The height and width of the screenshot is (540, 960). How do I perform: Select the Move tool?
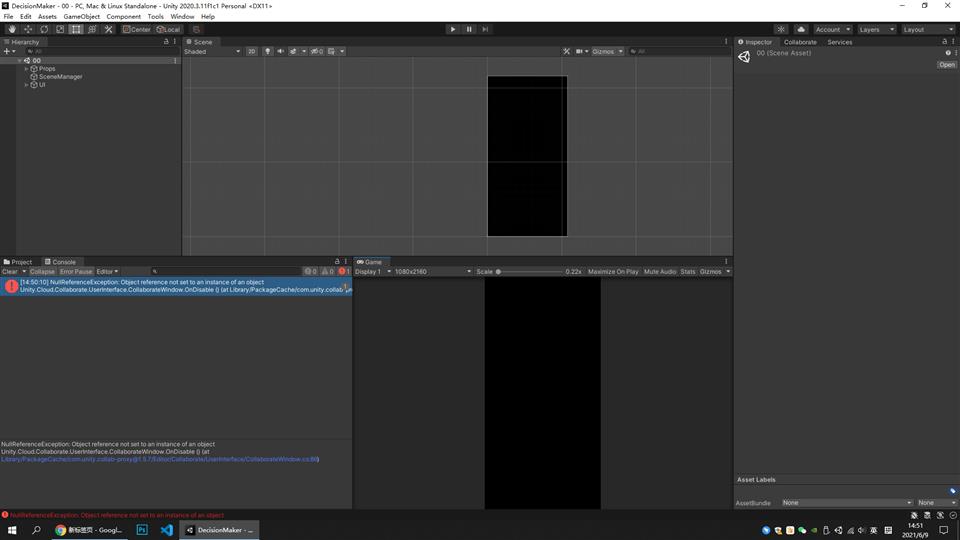point(28,29)
